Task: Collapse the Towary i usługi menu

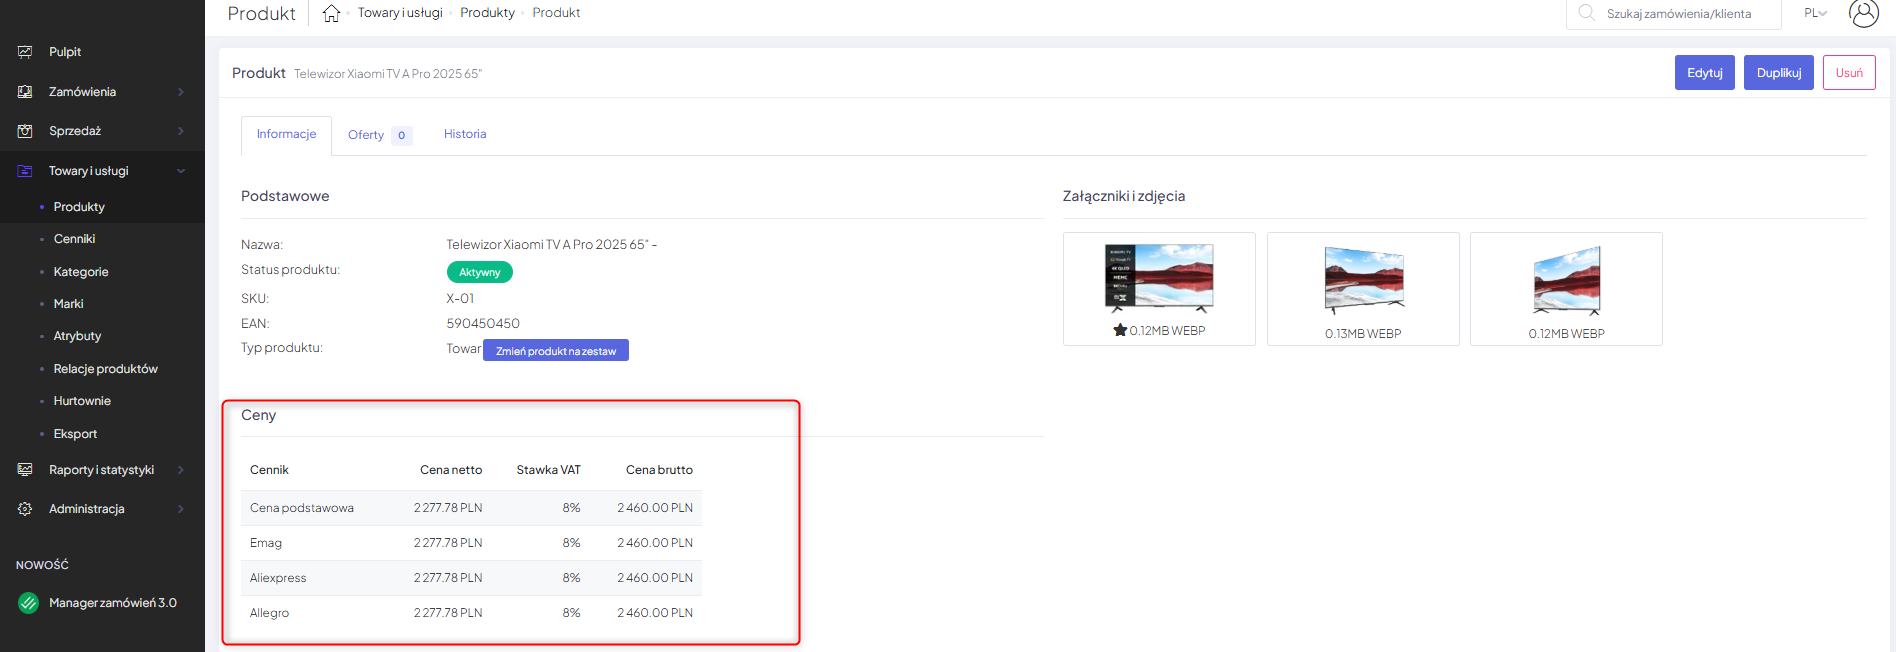Action: click(x=181, y=171)
